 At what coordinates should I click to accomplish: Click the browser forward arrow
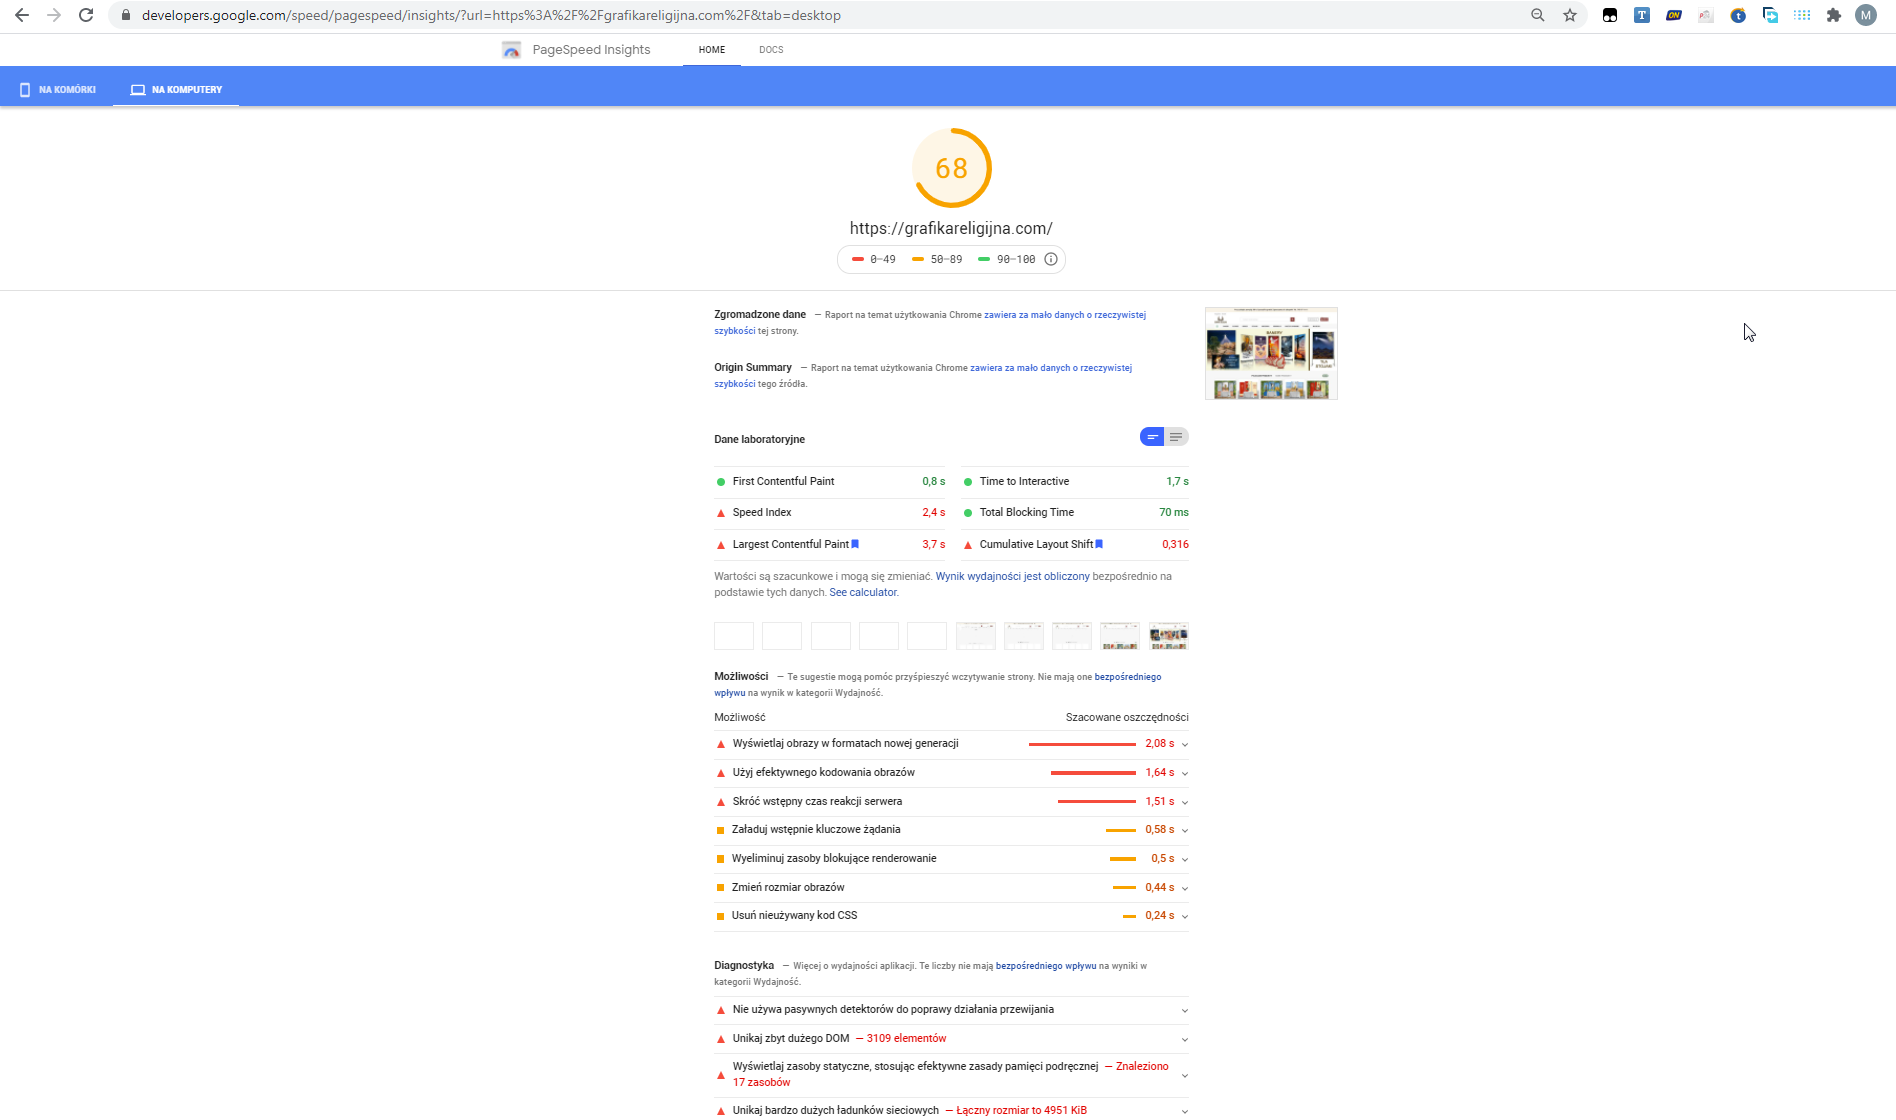point(54,15)
